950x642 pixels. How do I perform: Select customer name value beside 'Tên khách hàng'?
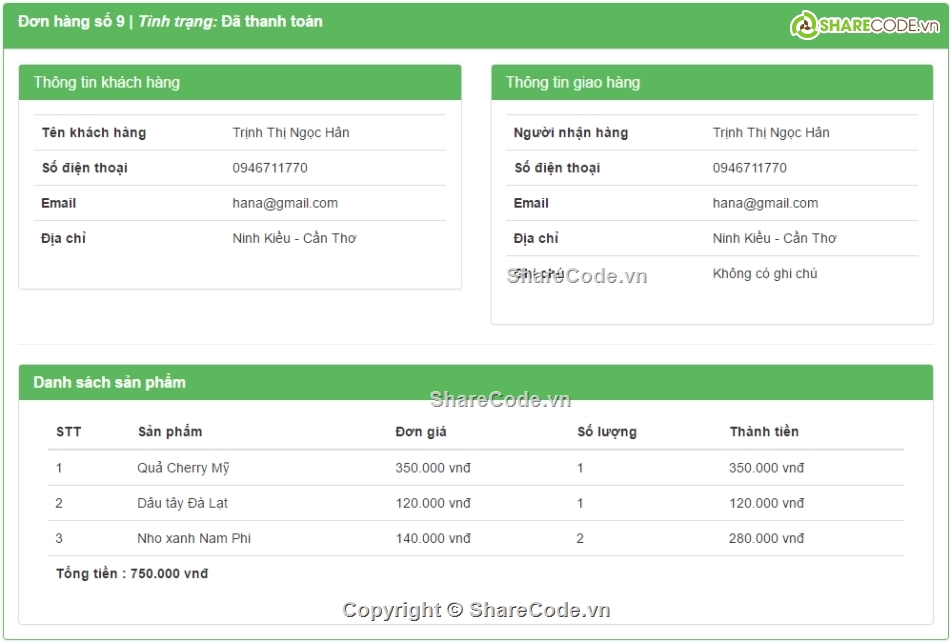(291, 133)
